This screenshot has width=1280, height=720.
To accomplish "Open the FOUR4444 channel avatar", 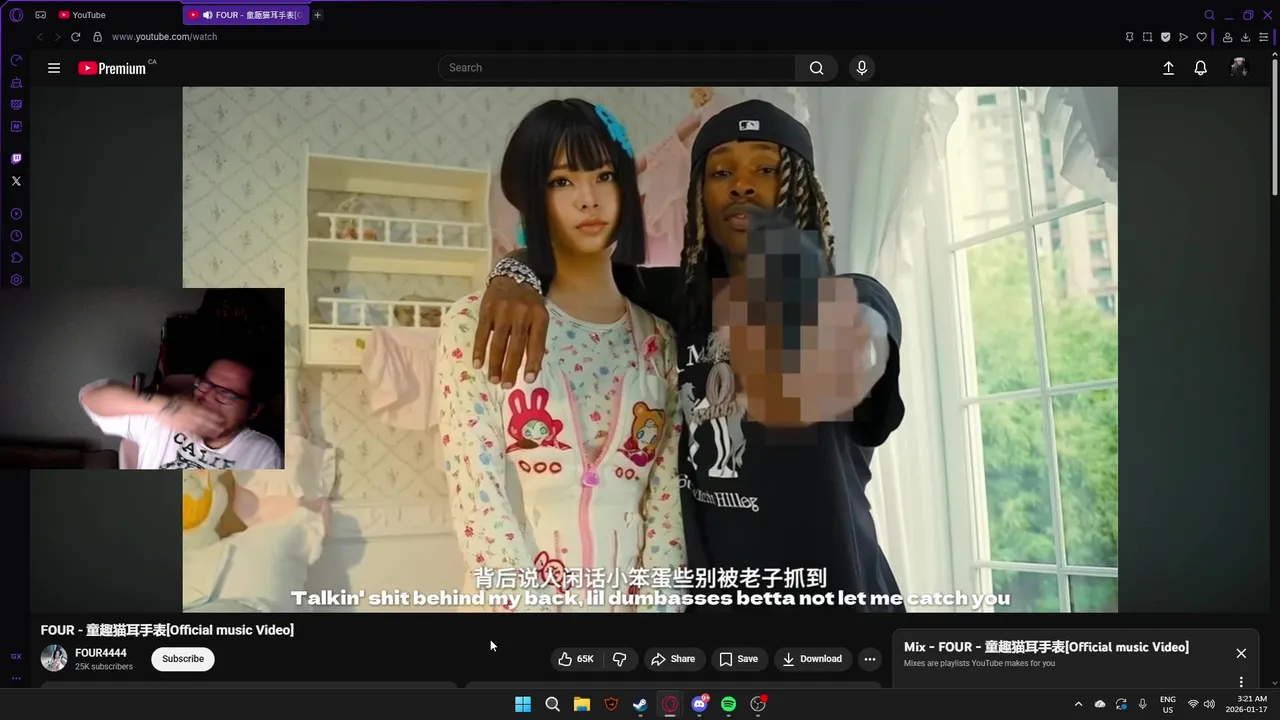I will point(54,658).
